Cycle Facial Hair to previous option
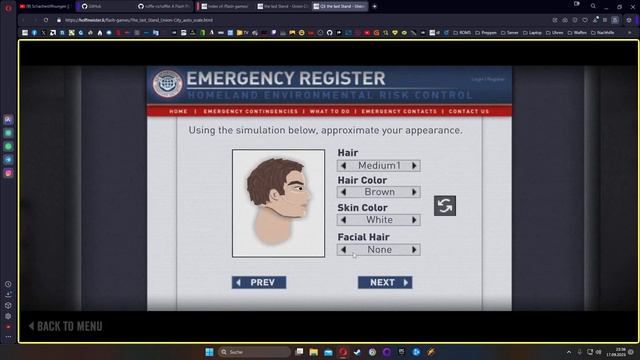The height and width of the screenshot is (360, 640). 343,249
